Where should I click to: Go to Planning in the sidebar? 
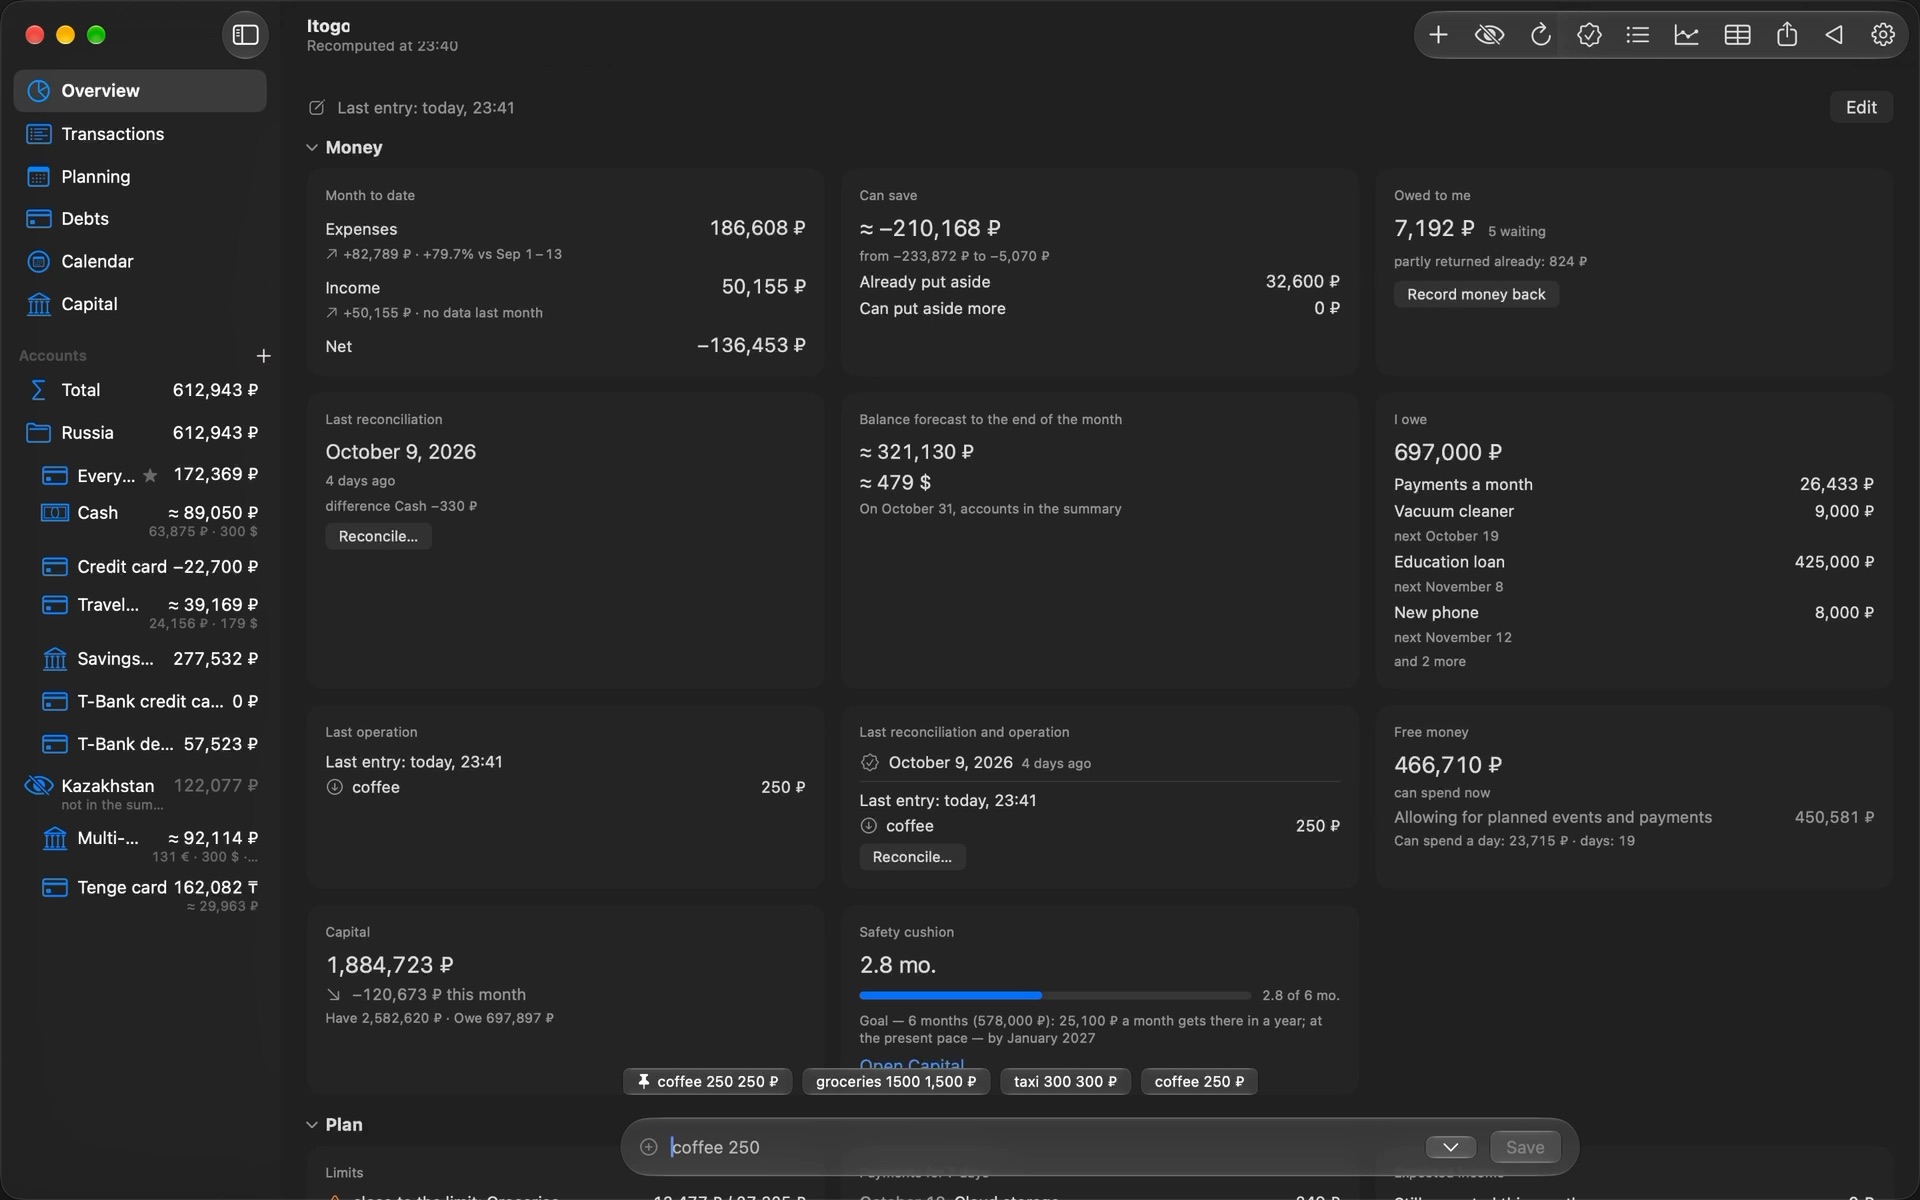140,177
